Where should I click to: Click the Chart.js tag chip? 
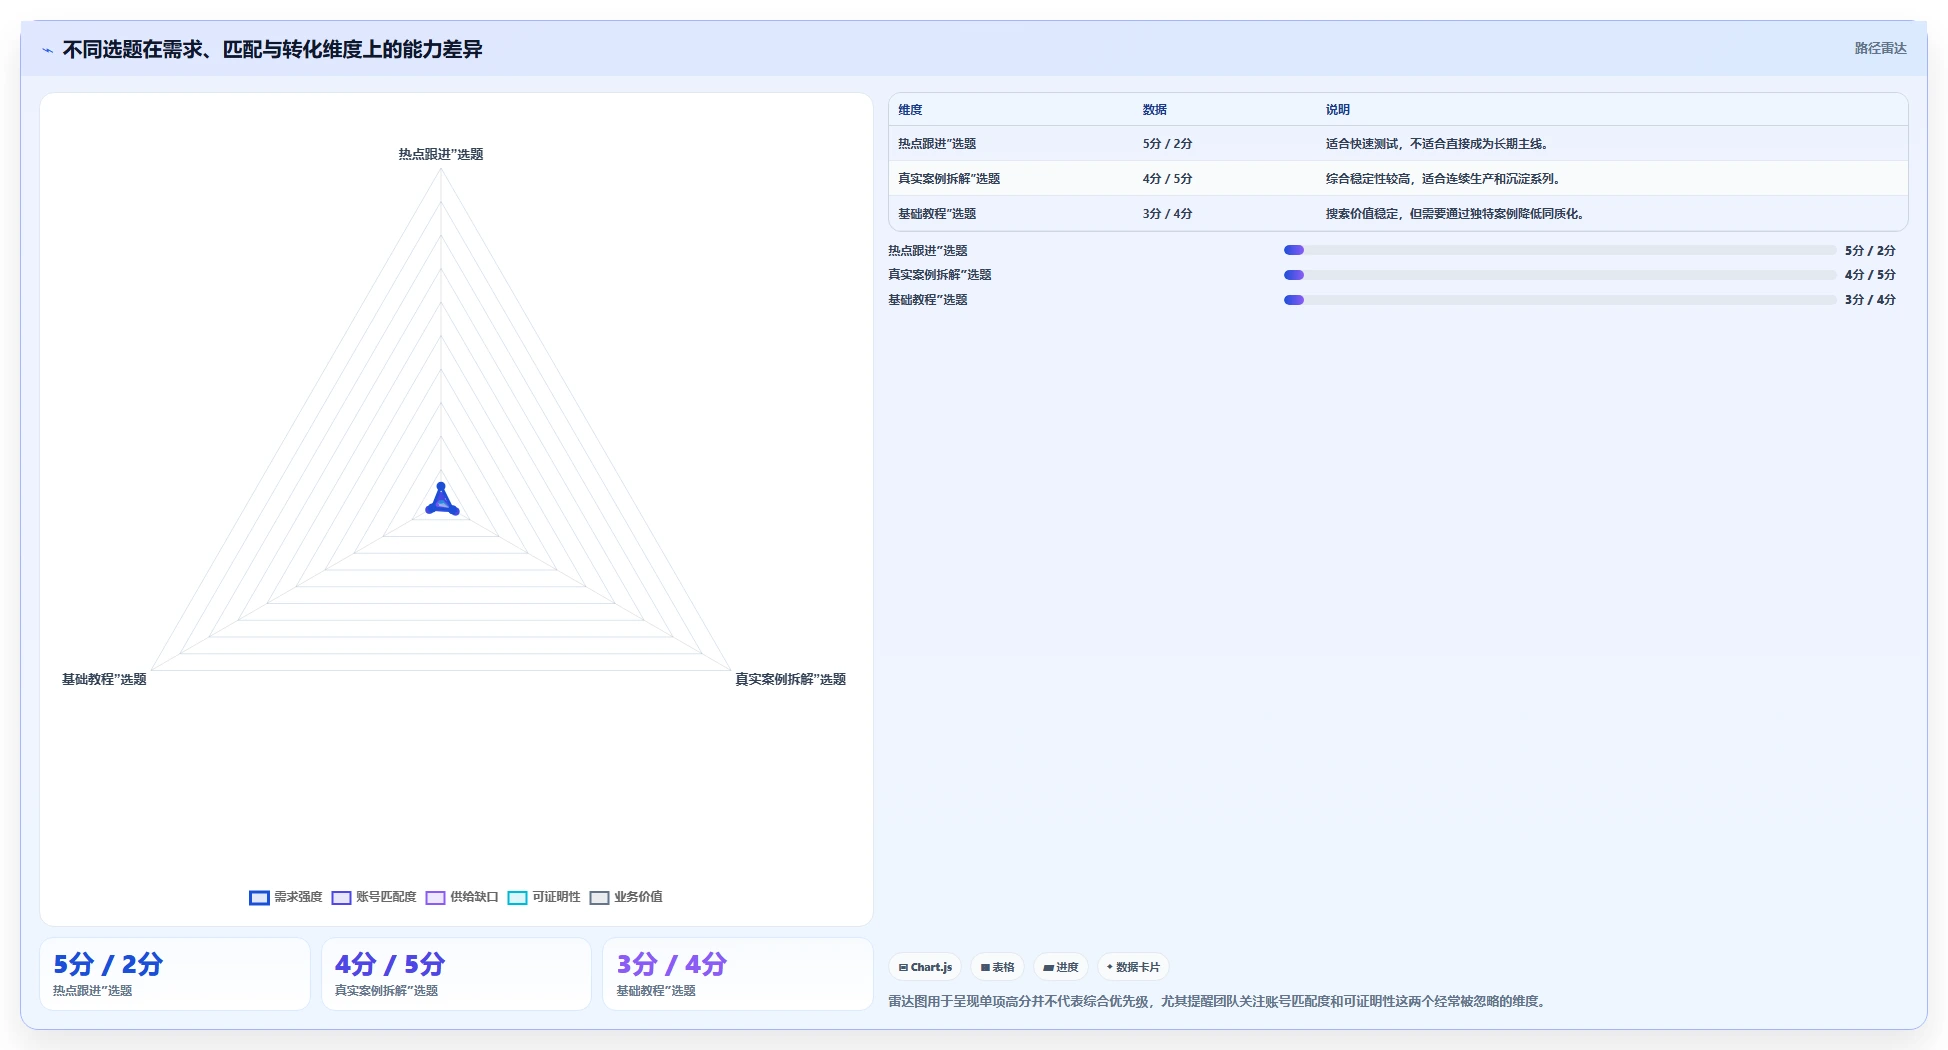pos(925,967)
